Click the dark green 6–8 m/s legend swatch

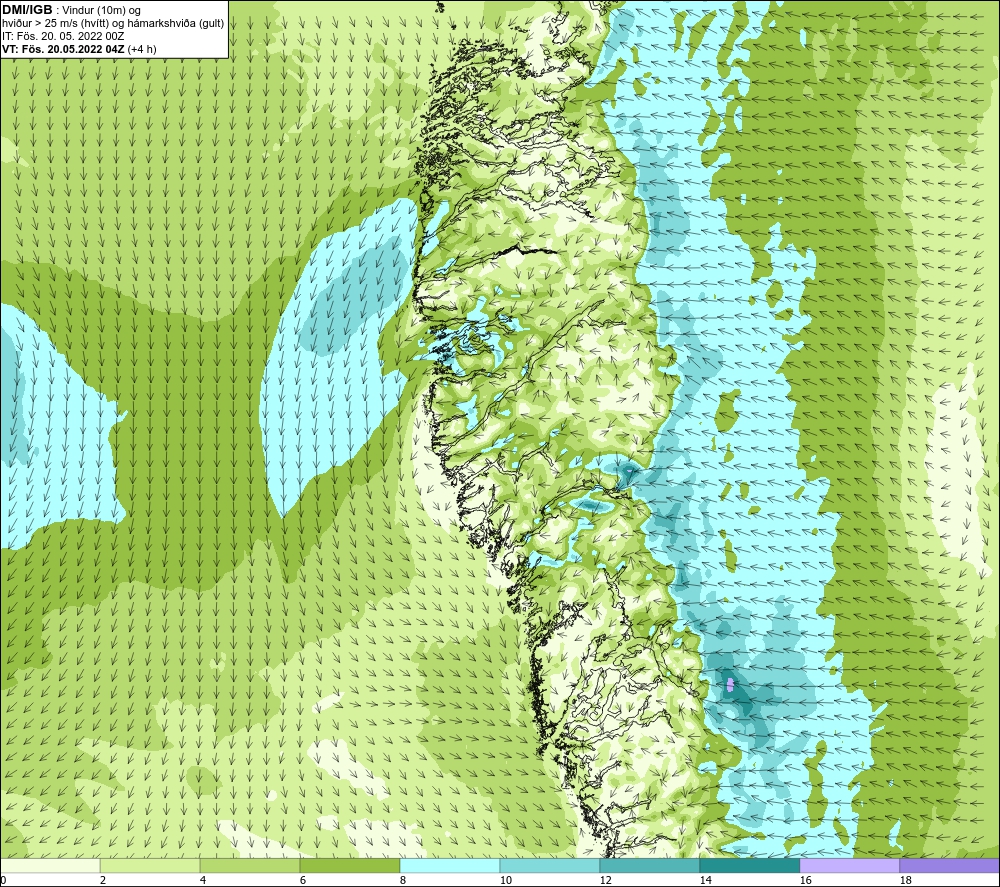(x=350, y=866)
